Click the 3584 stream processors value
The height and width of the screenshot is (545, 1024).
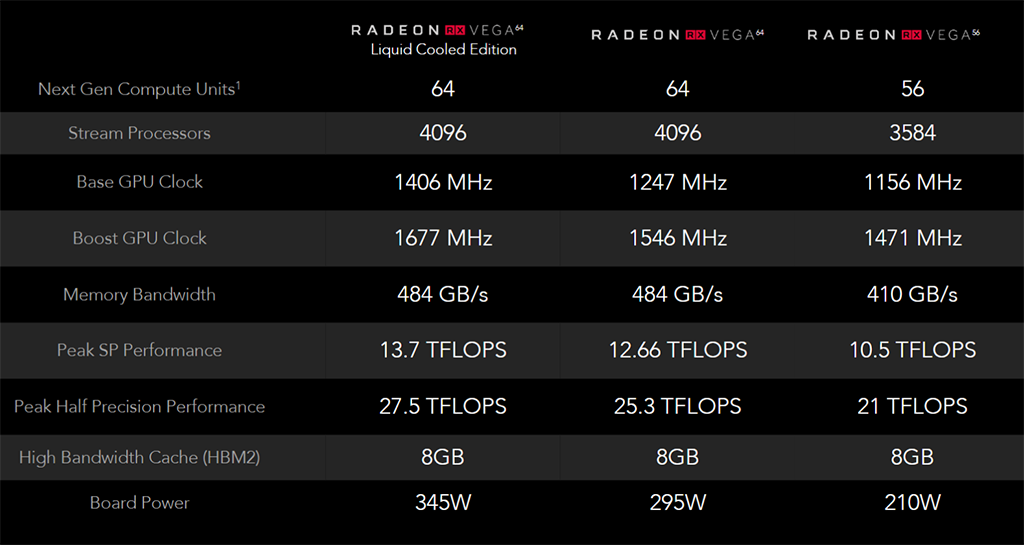click(912, 133)
